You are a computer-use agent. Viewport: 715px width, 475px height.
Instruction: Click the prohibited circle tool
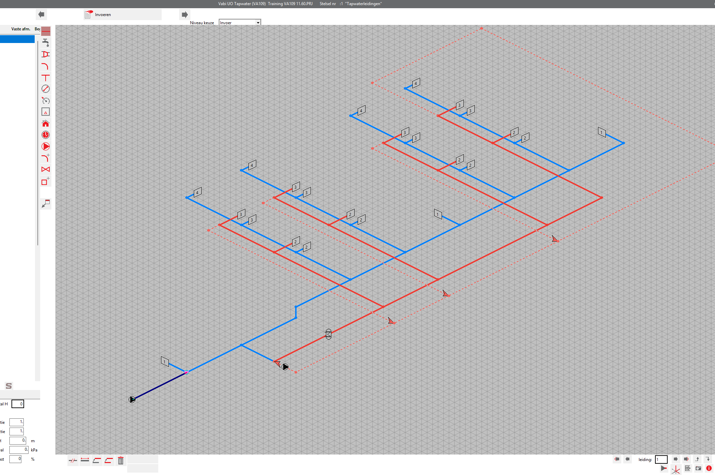pyautogui.click(x=46, y=89)
